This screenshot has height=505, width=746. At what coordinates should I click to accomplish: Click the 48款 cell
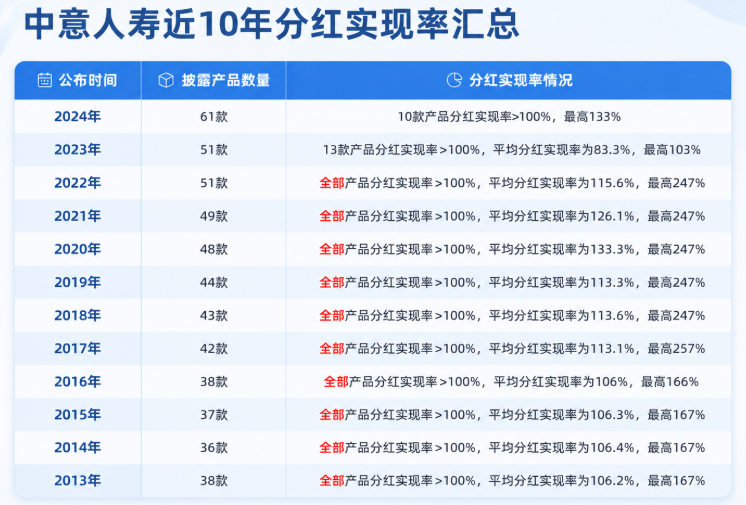(x=214, y=249)
